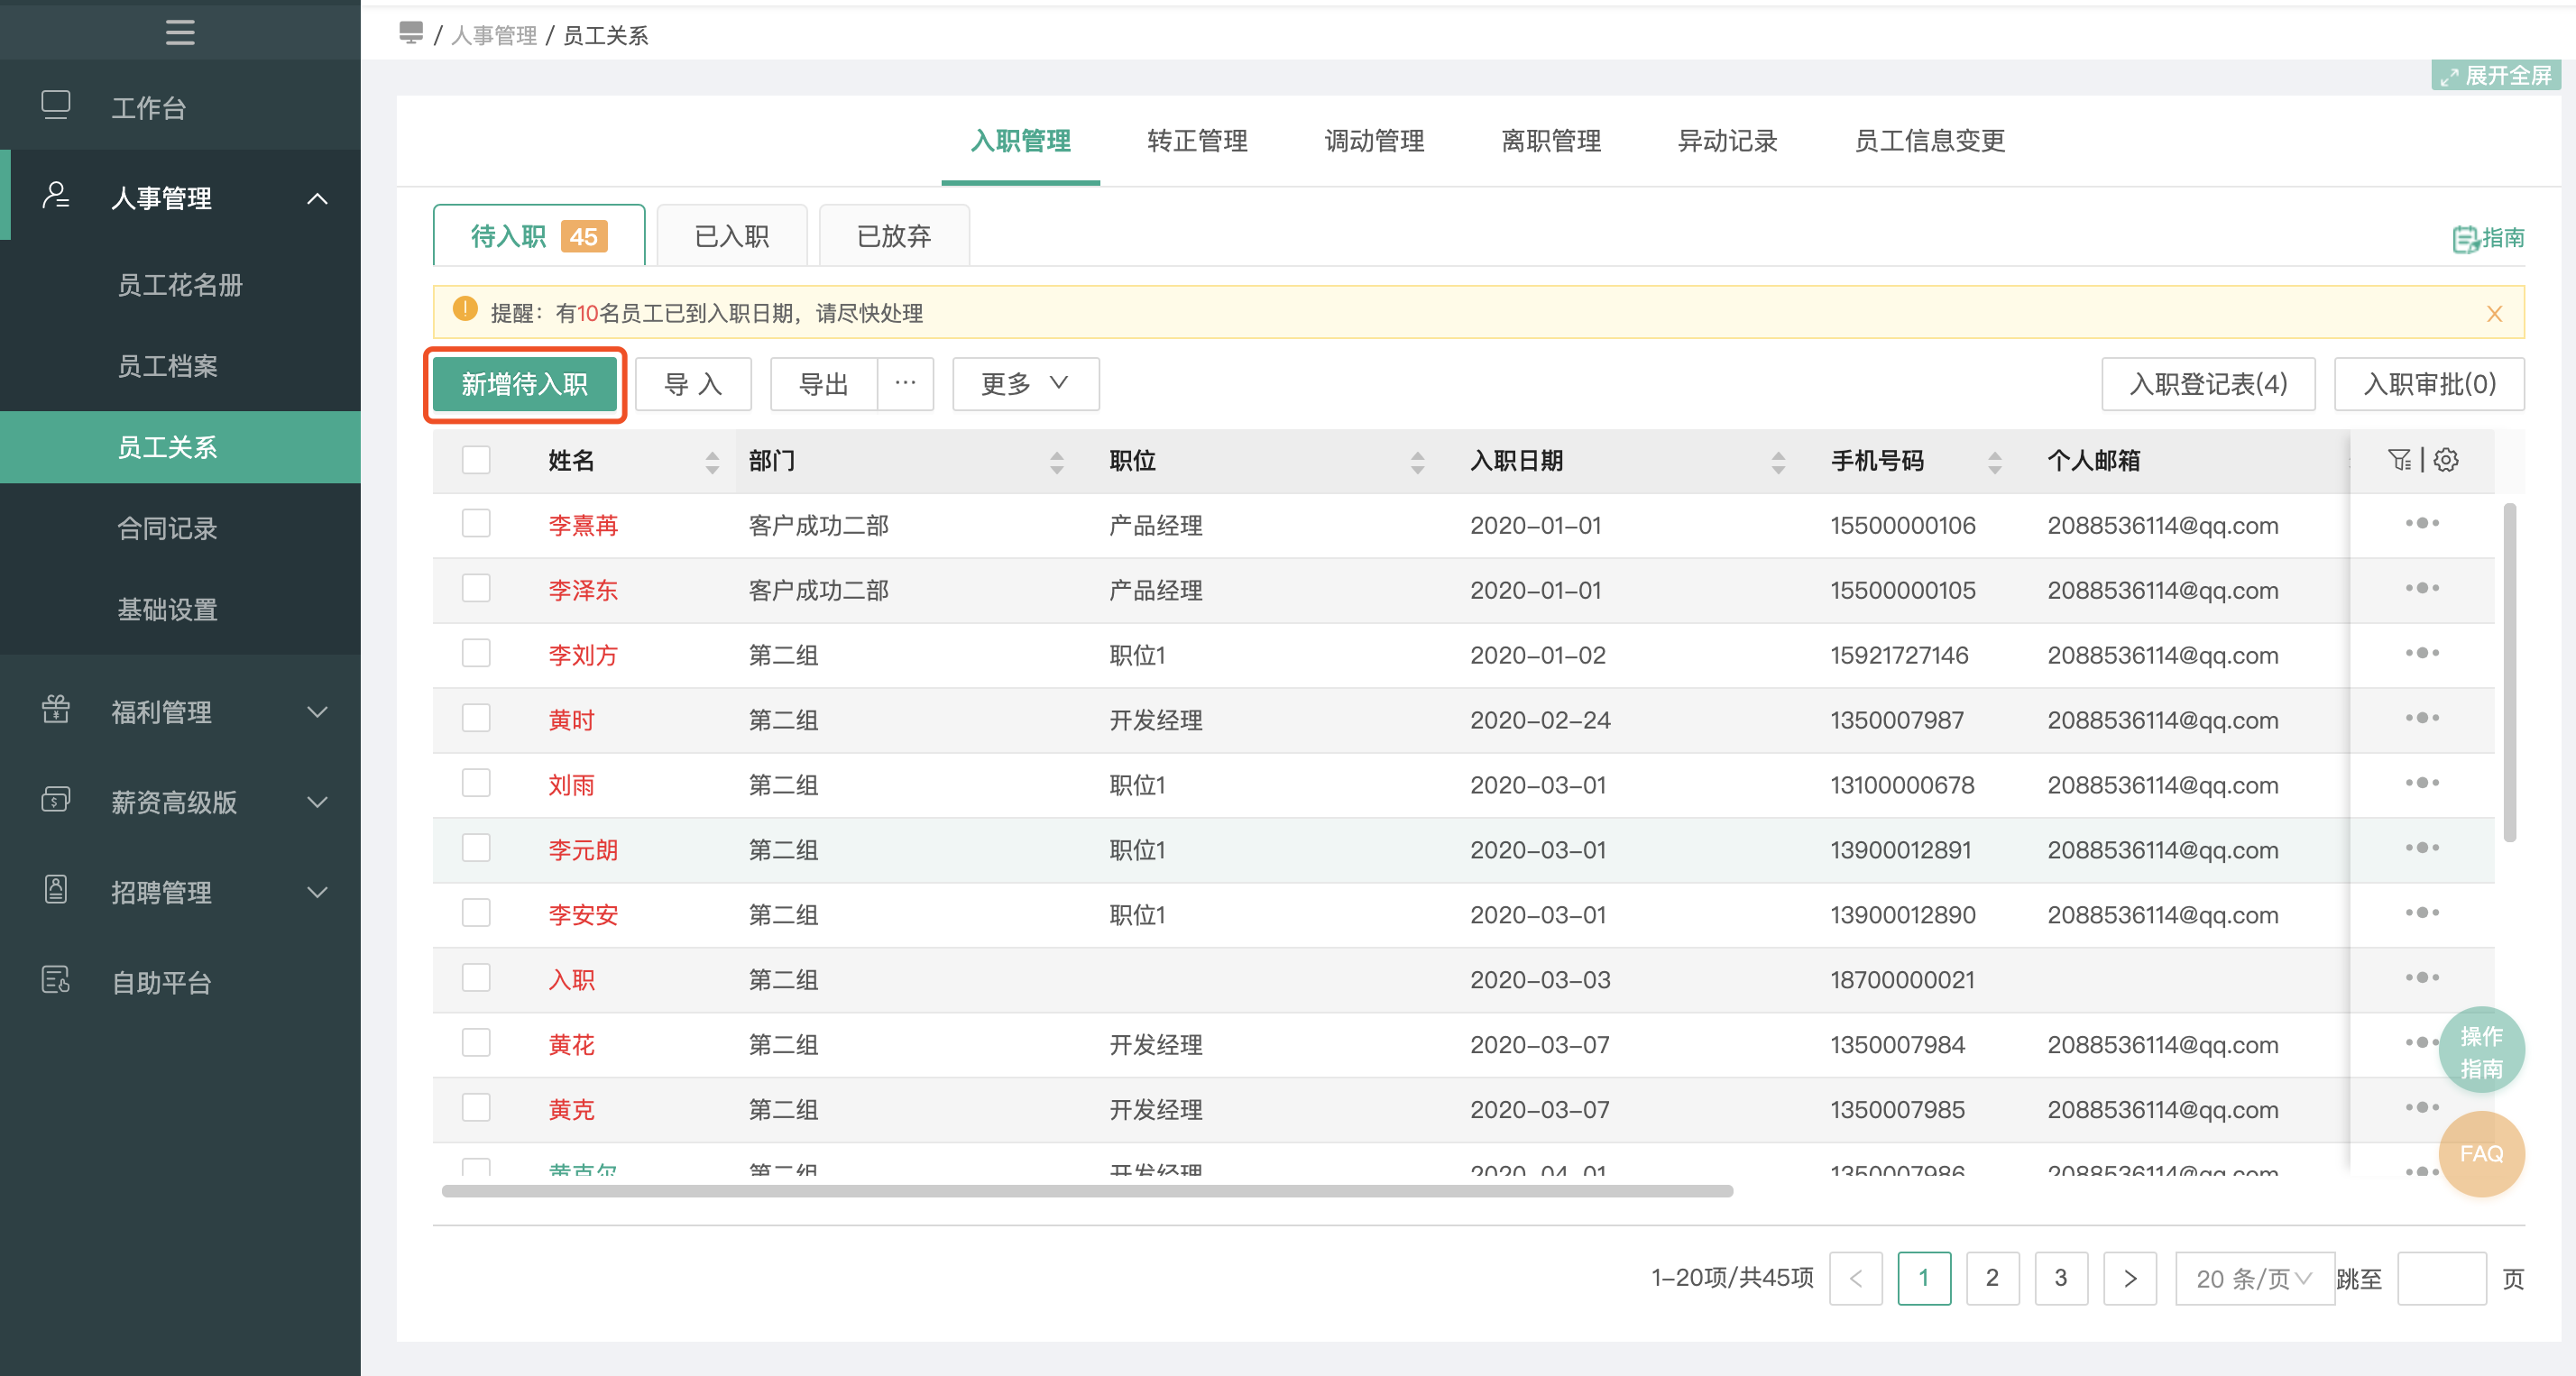Click the 招聘管理 badge icon
This screenshot has height=1376, width=2576.
click(x=56, y=890)
